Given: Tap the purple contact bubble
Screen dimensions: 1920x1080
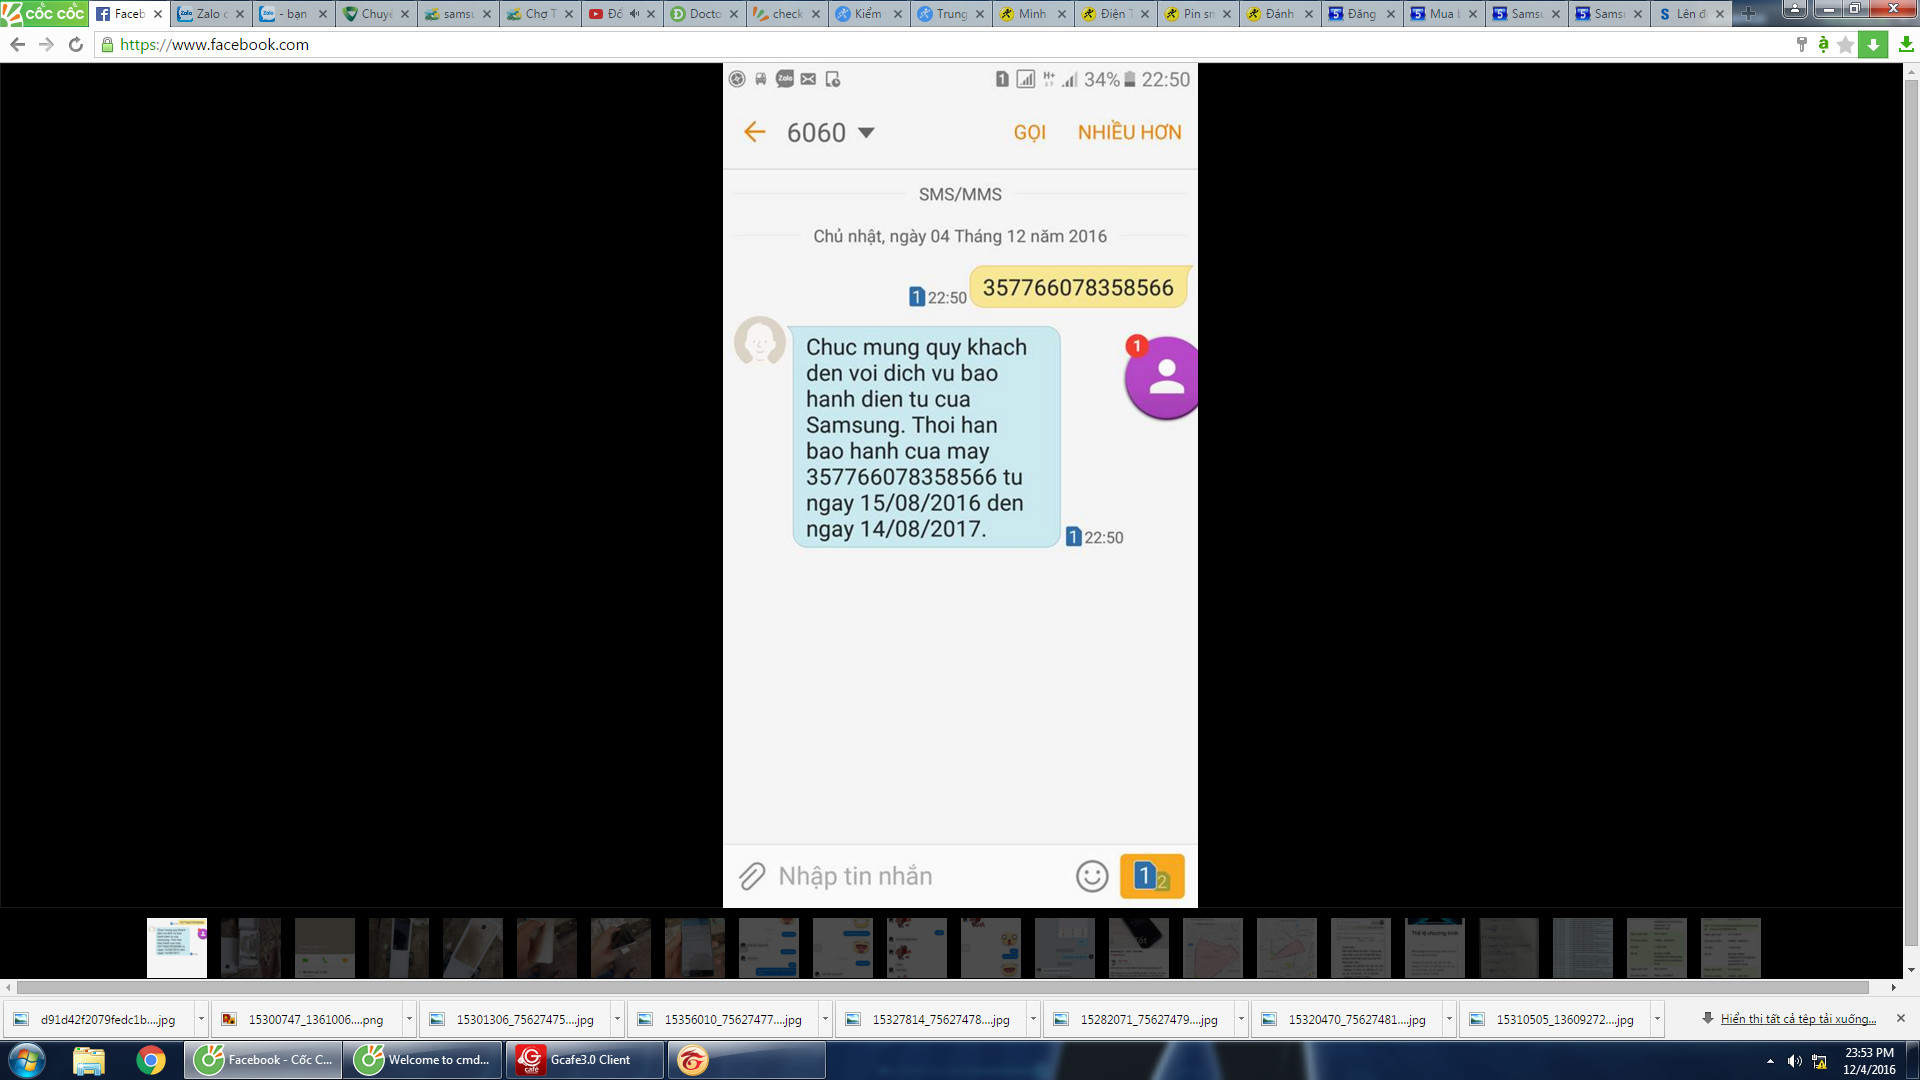Looking at the screenshot, I should 1161,378.
